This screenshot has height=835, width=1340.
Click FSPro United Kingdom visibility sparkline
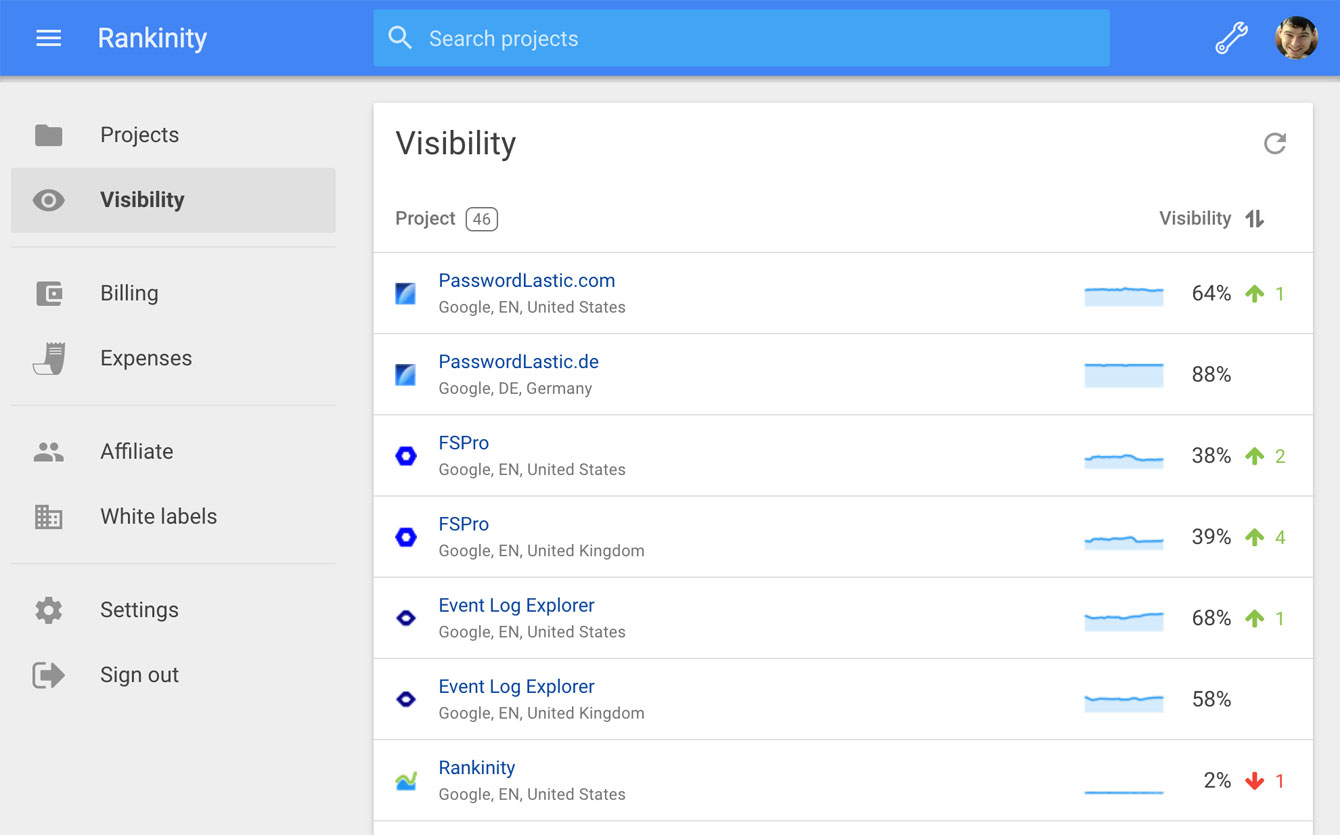[1124, 542]
